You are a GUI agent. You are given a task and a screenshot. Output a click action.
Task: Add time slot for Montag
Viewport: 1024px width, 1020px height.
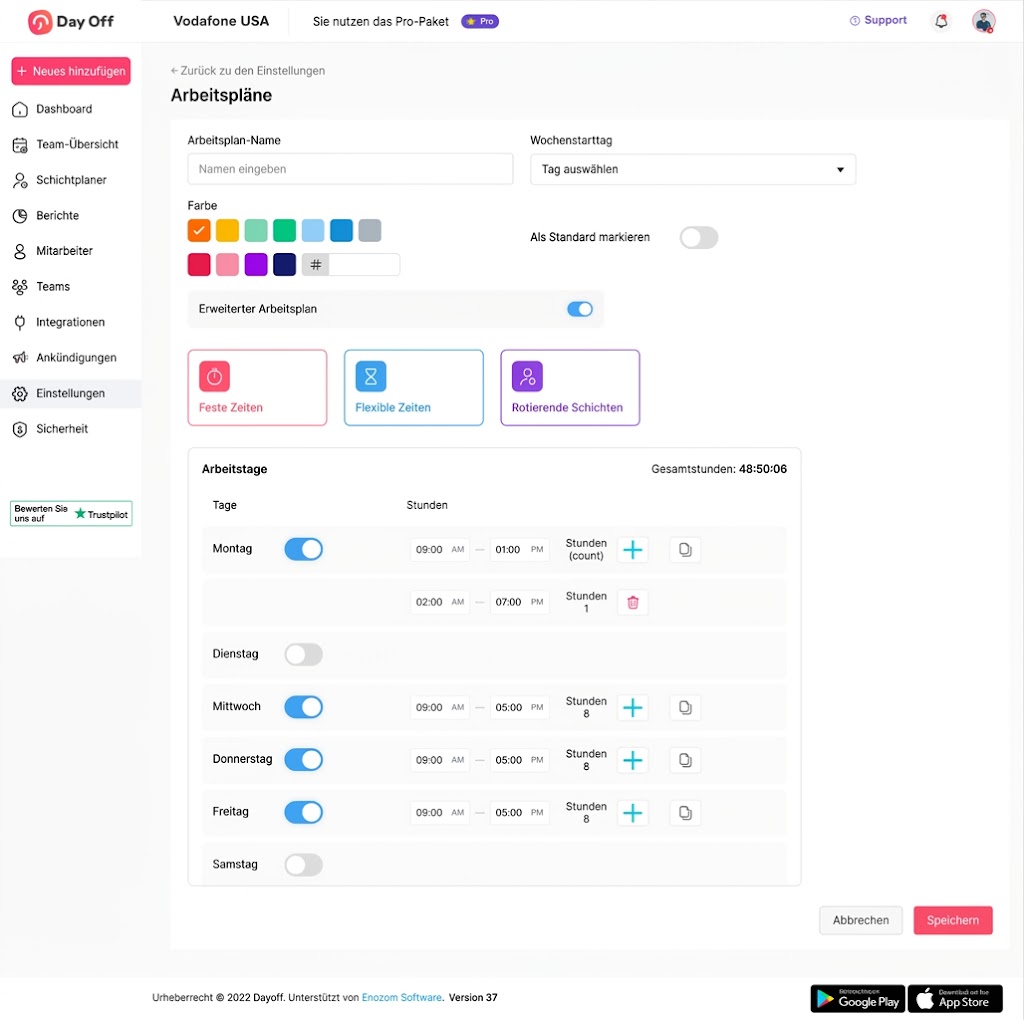point(632,550)
